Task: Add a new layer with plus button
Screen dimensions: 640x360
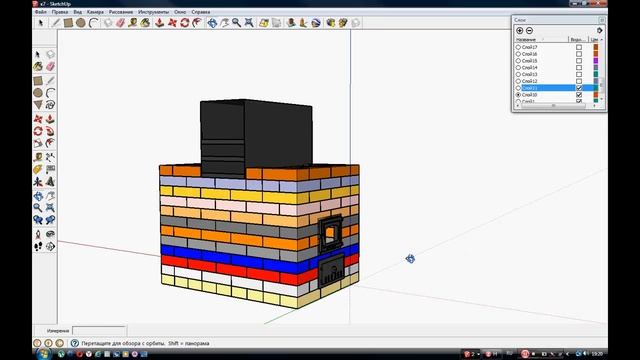Action: [520, 31]
